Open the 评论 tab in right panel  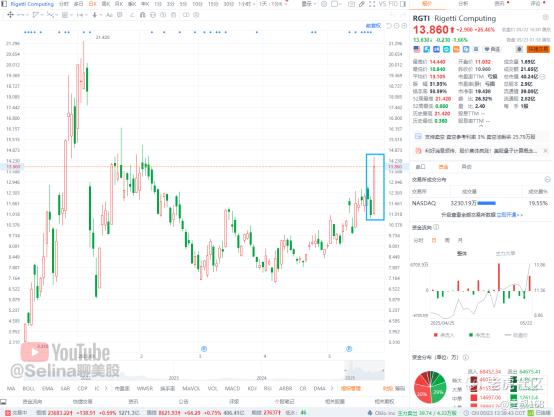tap(536, 4)
